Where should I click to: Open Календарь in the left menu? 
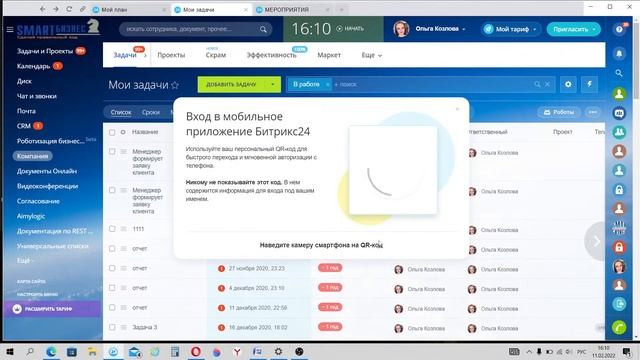[x=33, y=66]
